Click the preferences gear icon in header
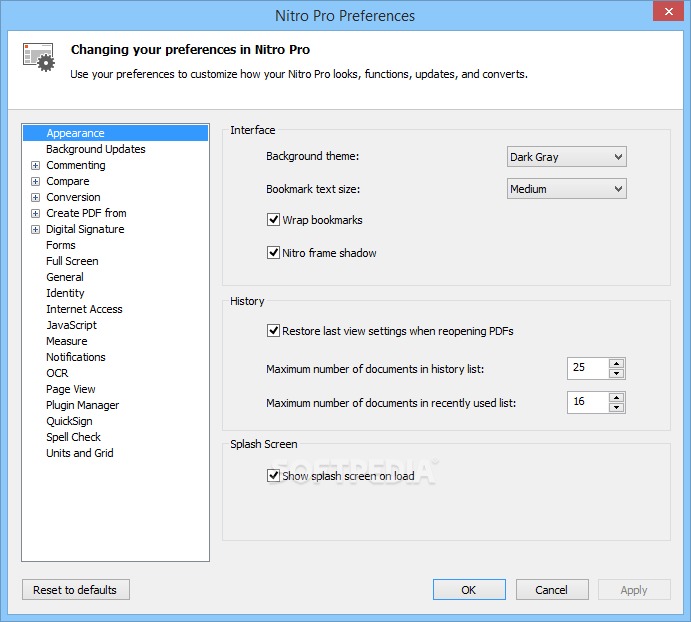This screenshot has height=622, width=691. (39, 57)
